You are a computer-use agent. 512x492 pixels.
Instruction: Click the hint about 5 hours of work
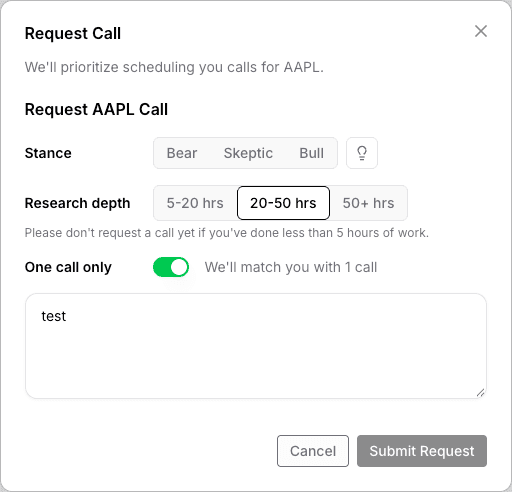[x=227, y=233]
